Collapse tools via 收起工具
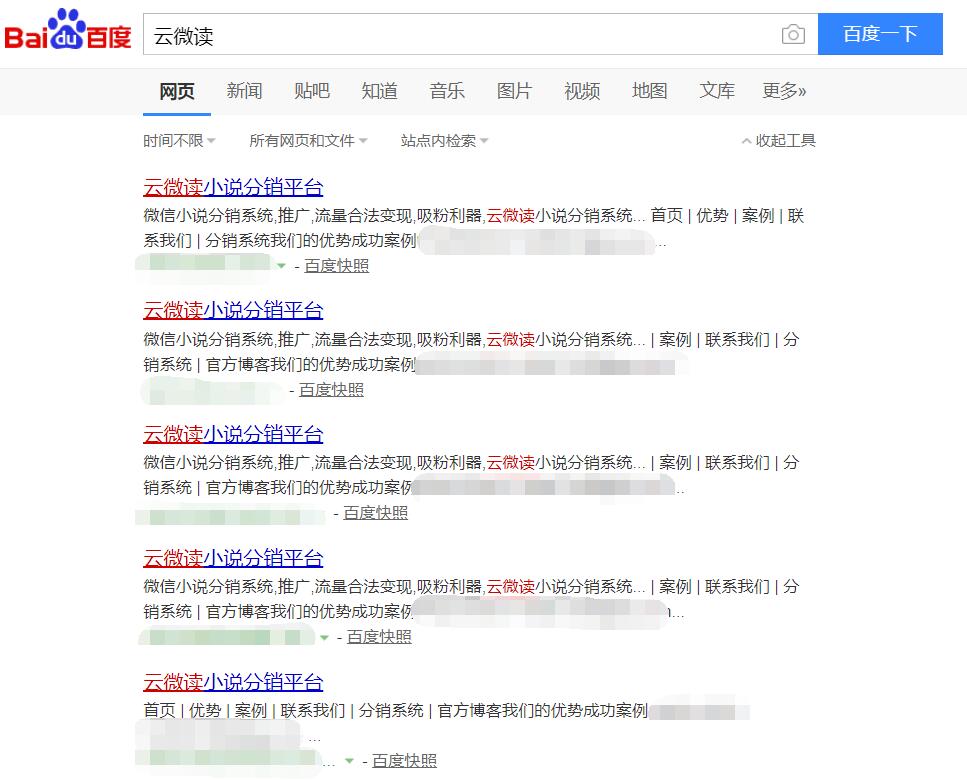 (779, 141)
